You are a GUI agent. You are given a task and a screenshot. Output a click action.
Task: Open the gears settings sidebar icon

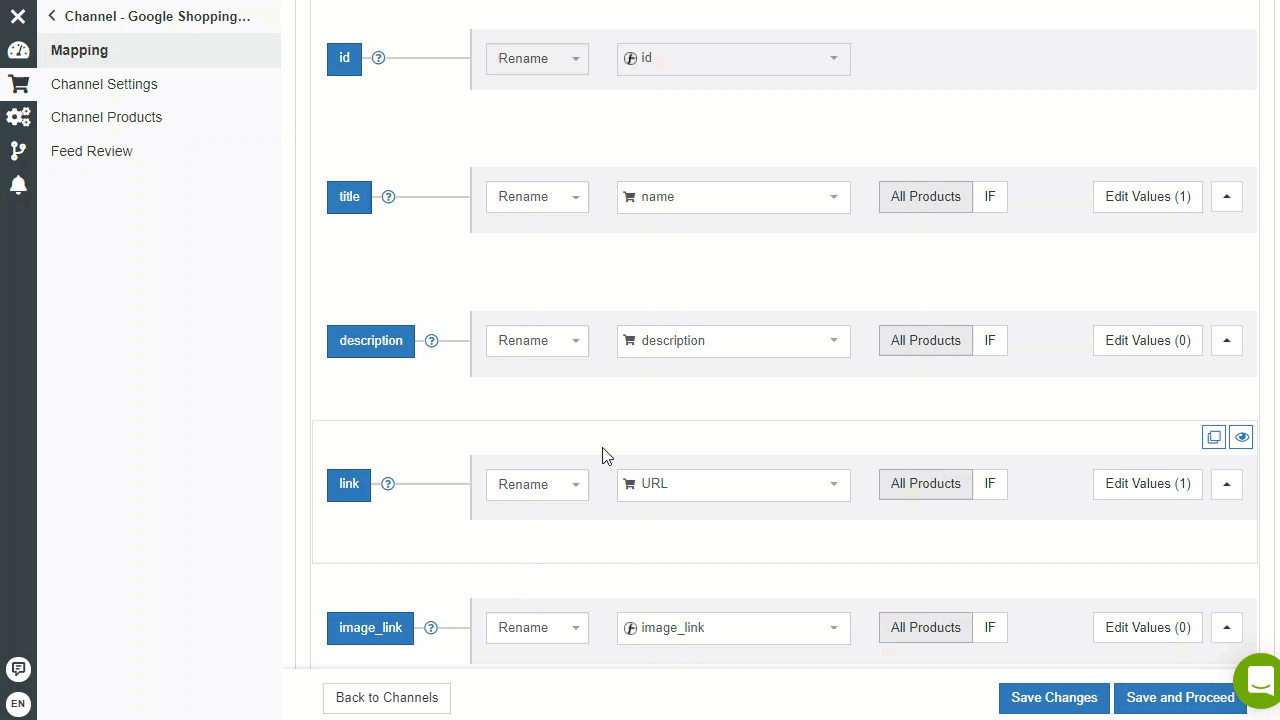(x=18, y=117)
